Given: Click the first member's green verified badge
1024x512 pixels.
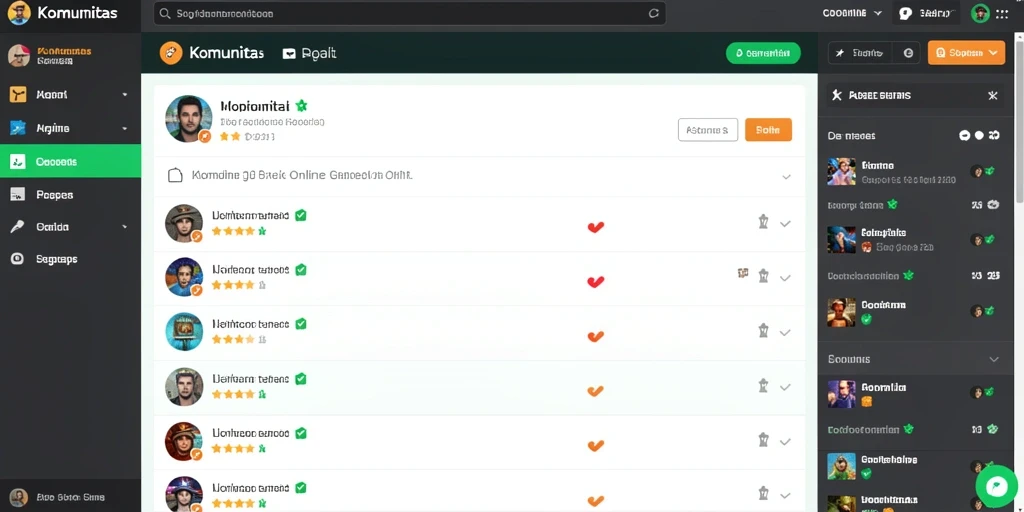Looking at the screenshot, I should pos(300,215).
